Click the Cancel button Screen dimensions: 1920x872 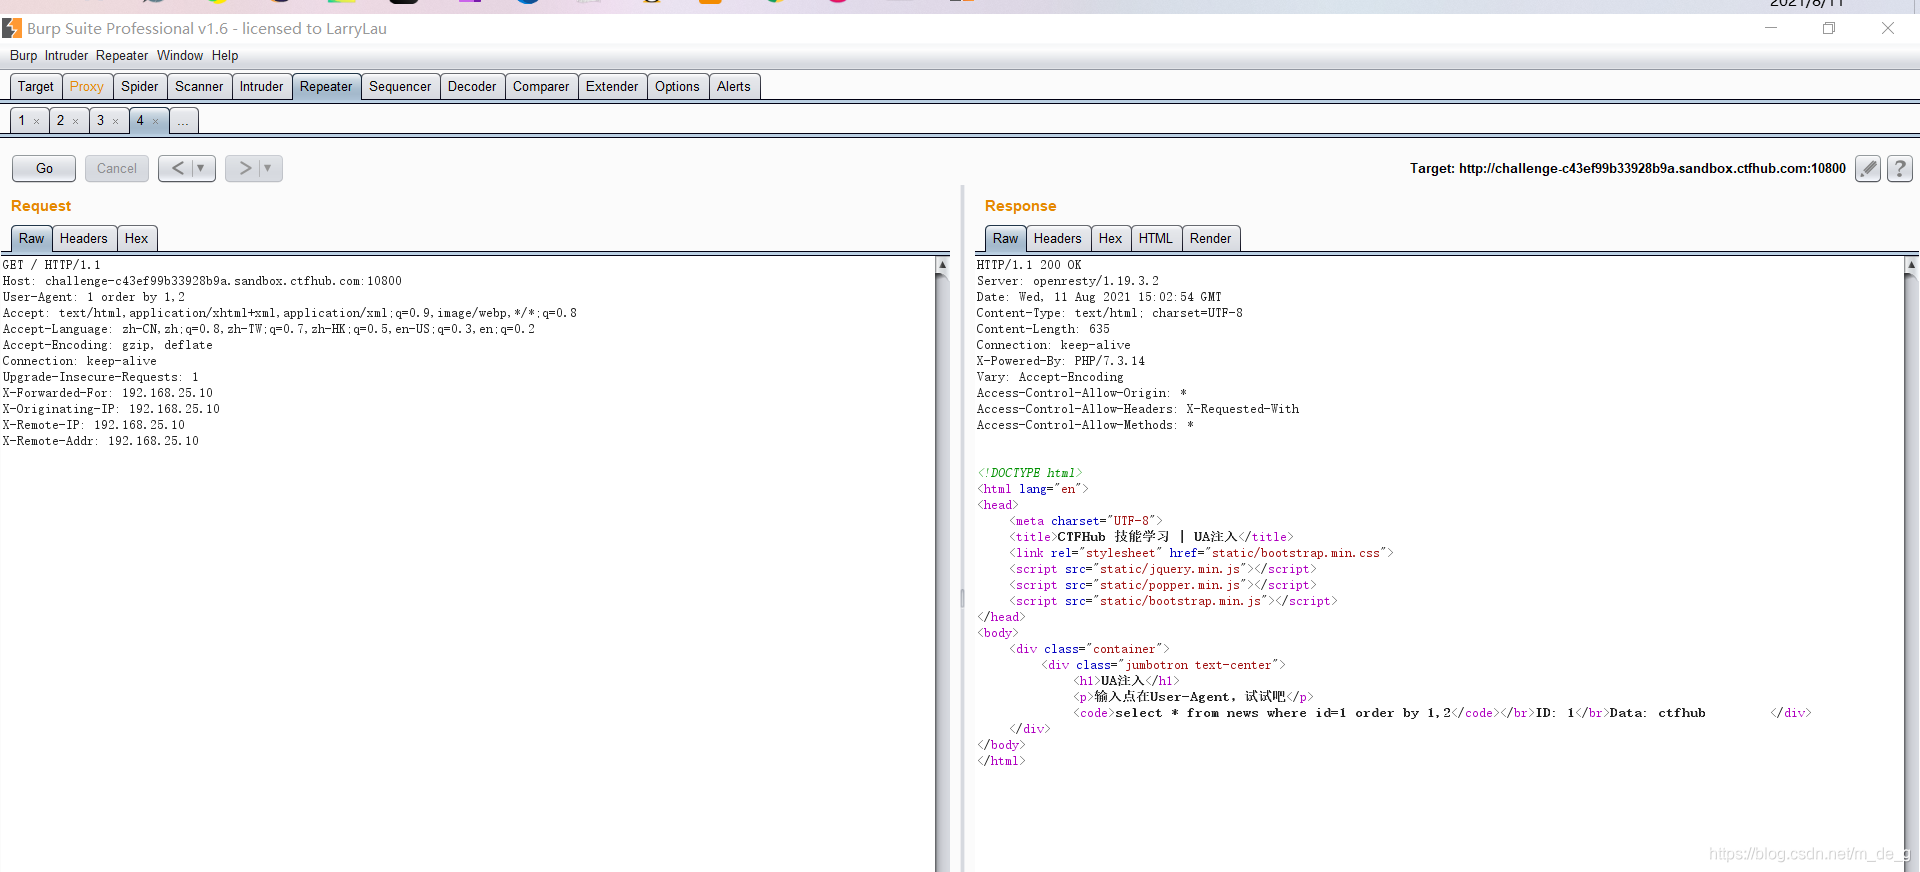(117, 168)
